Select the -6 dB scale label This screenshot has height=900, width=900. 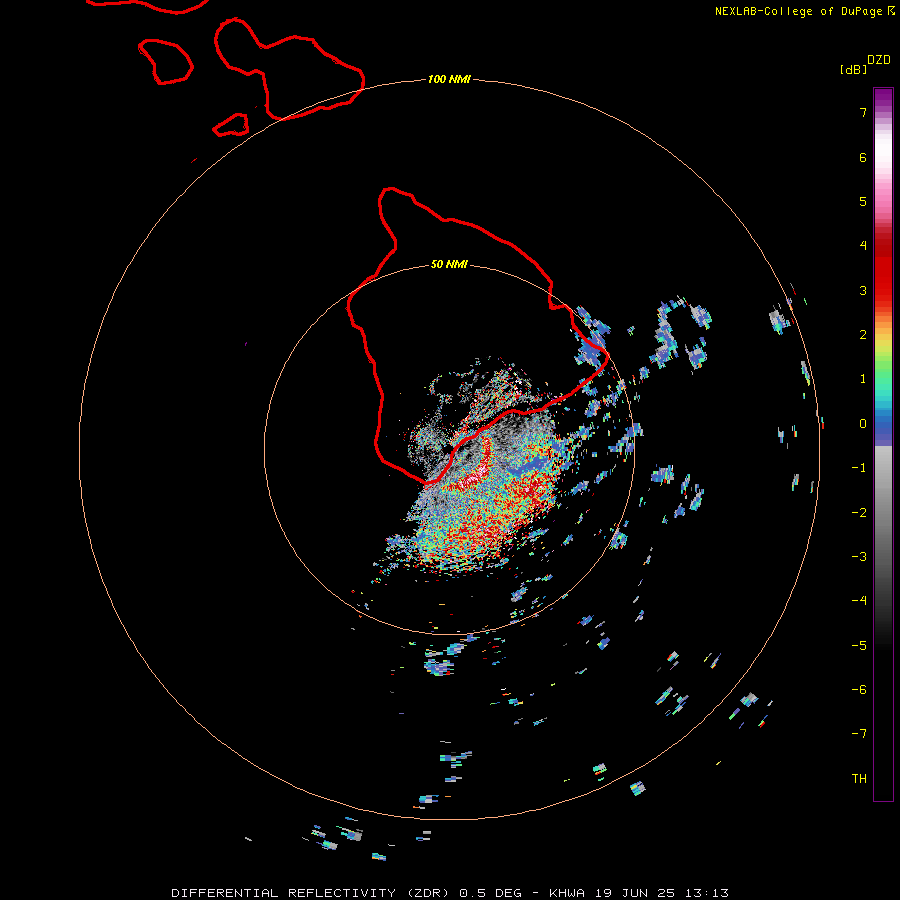coord(859,690)
